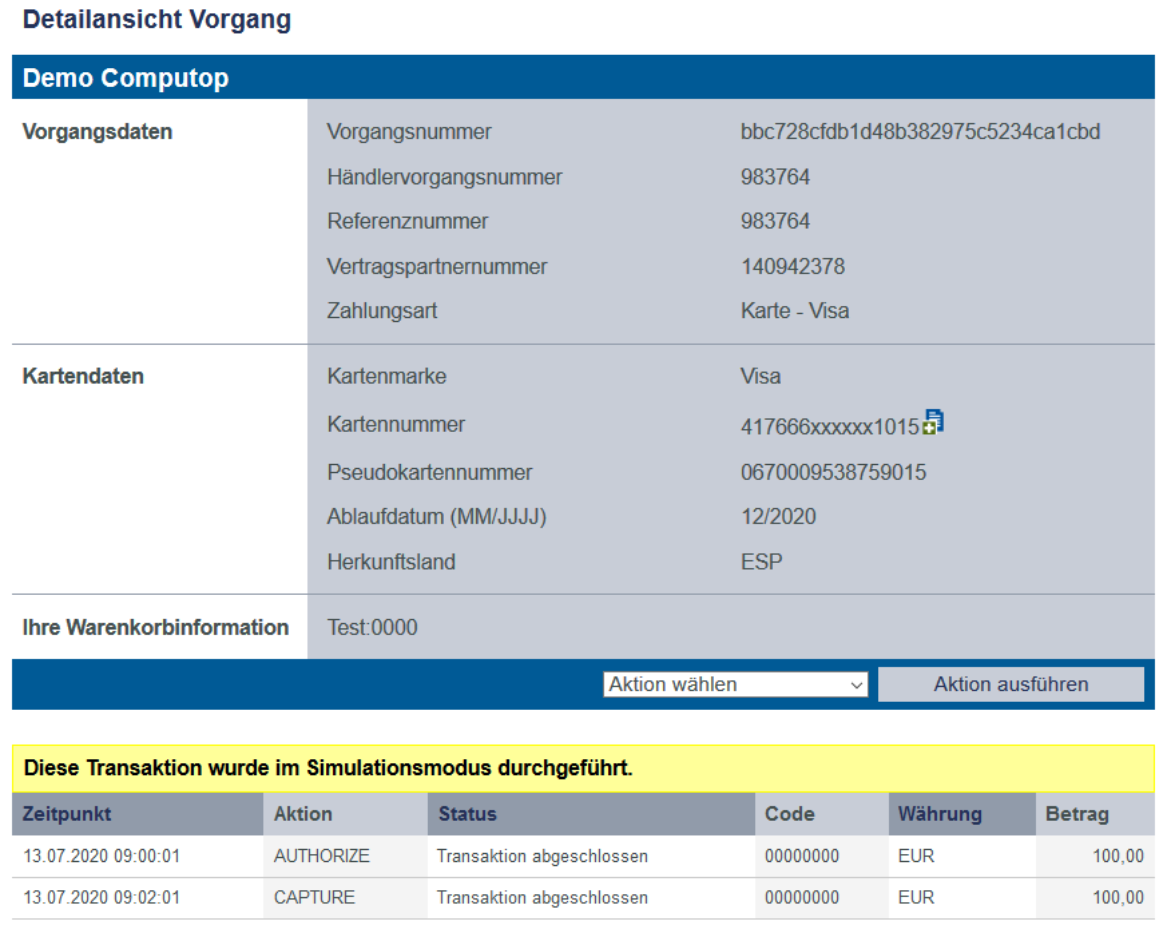
Task: Click the Demo Computop header title
Action: (x=125, y=78)
